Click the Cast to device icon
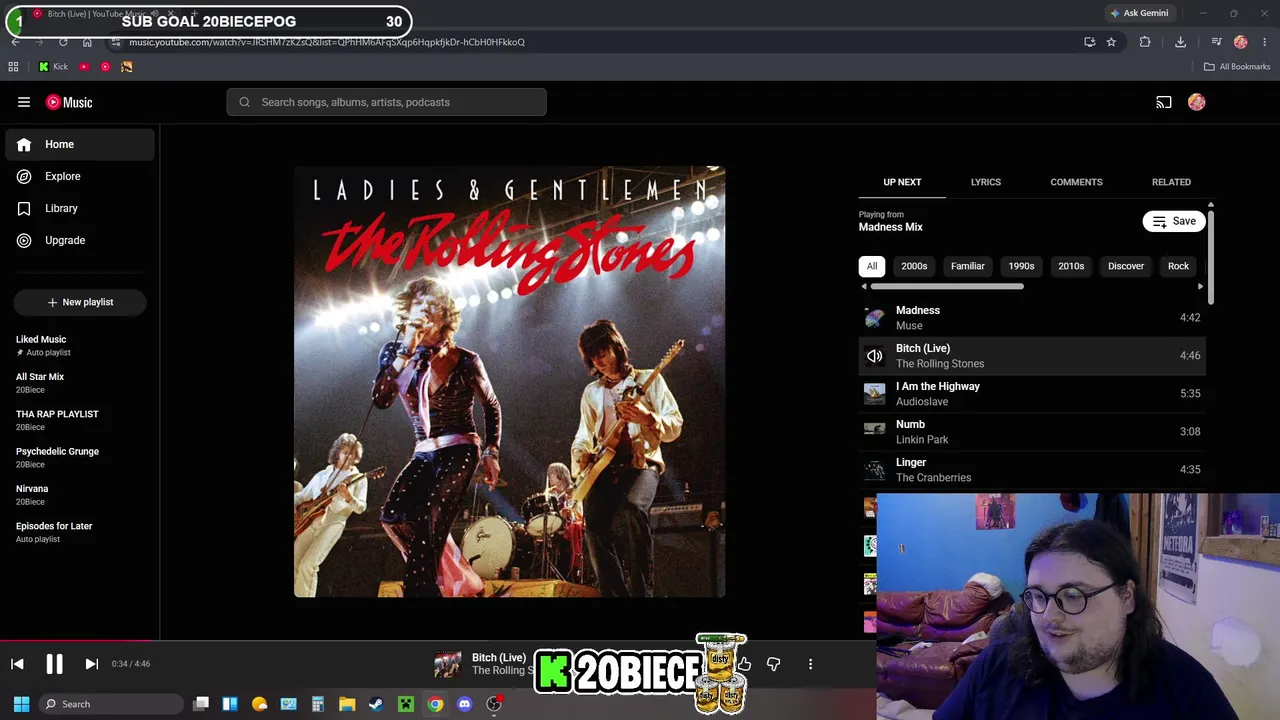The image size is (1280, 720). (1164, 102)
